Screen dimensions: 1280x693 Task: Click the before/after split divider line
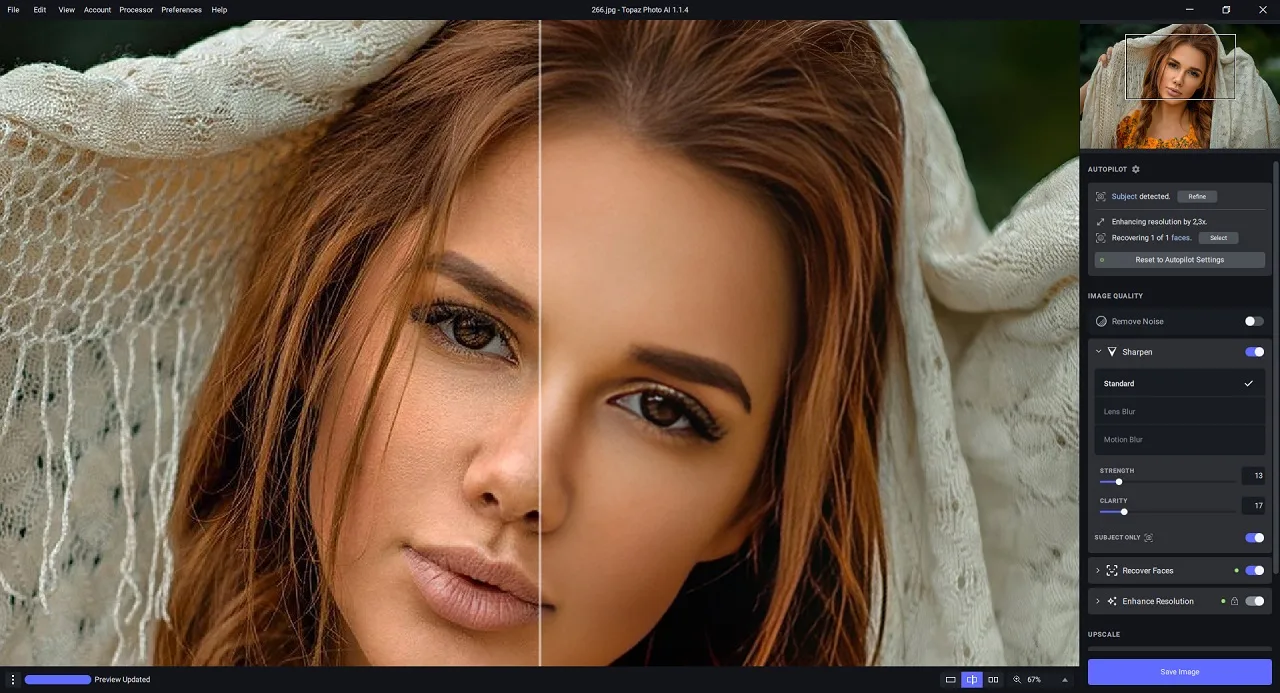point(540,343)
